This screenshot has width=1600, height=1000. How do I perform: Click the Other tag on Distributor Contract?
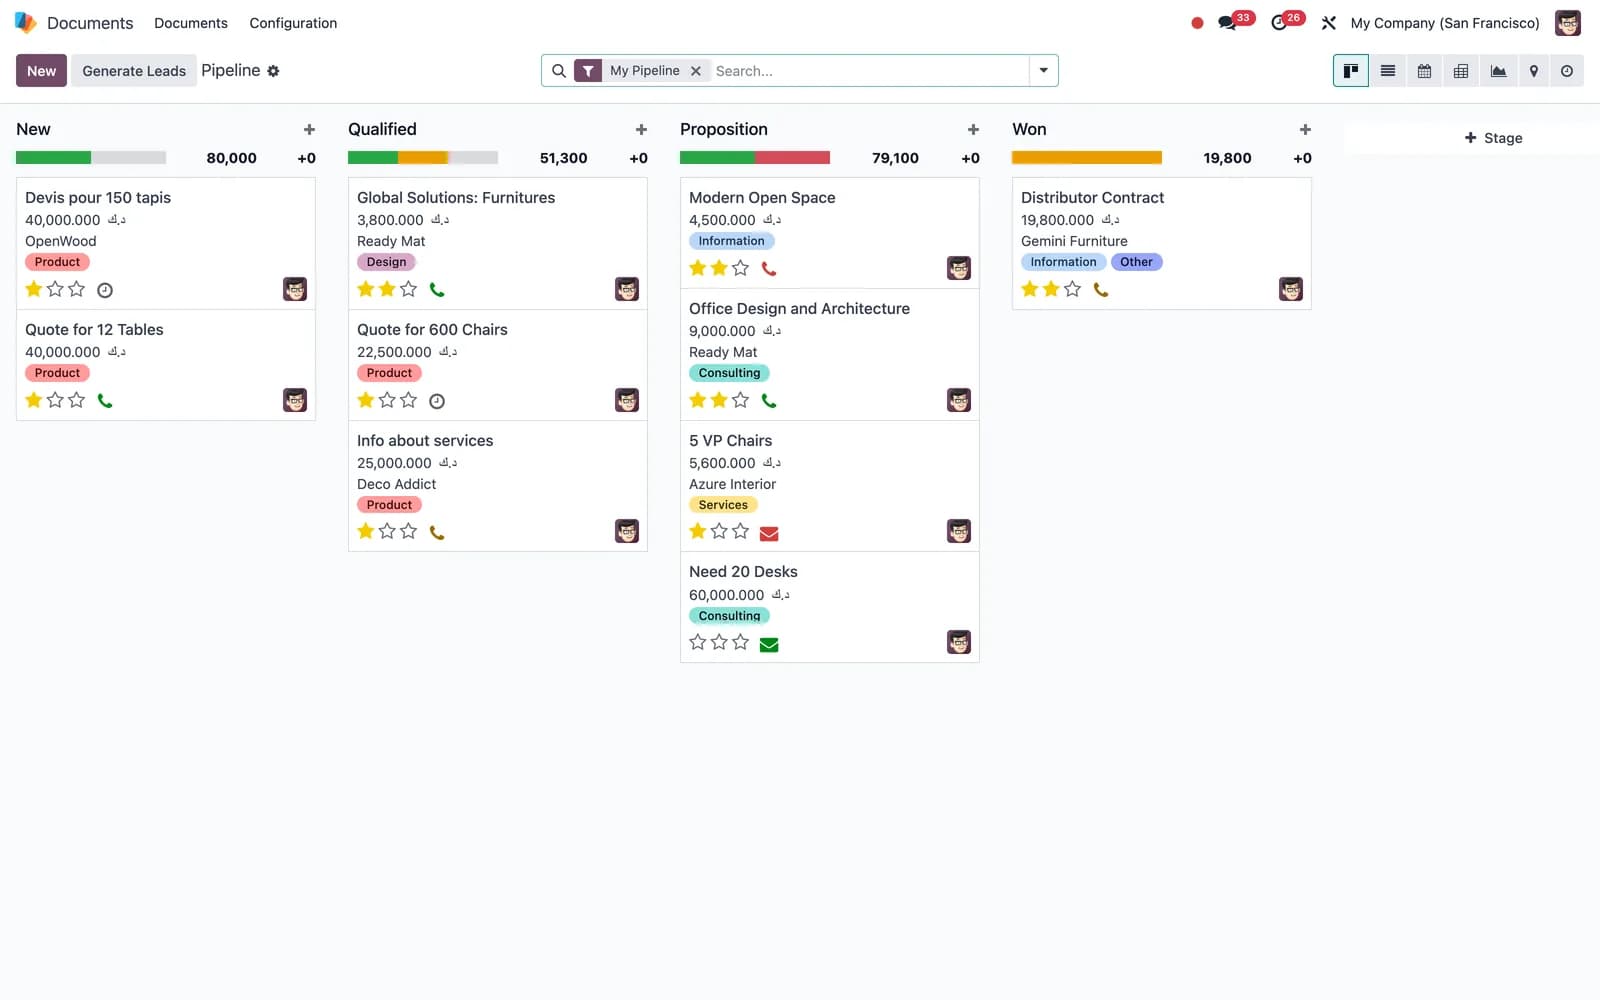(1136, 262)
